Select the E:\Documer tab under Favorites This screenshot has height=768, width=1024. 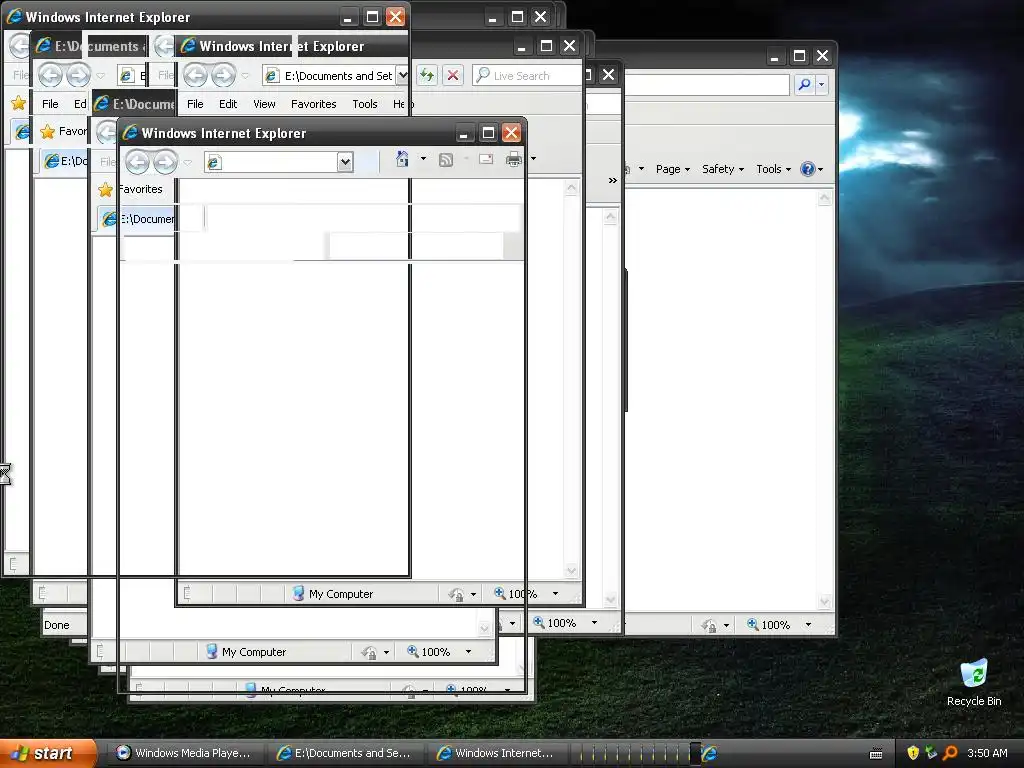[138, 219]
